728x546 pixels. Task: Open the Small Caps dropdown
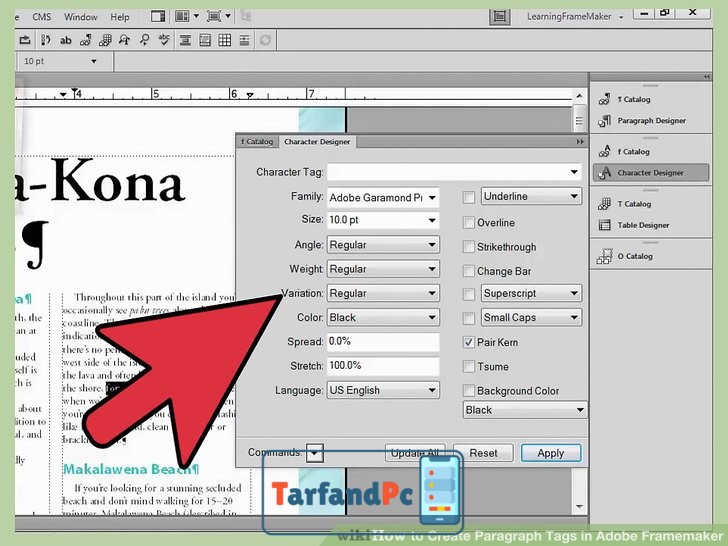[x=531, y=317]
